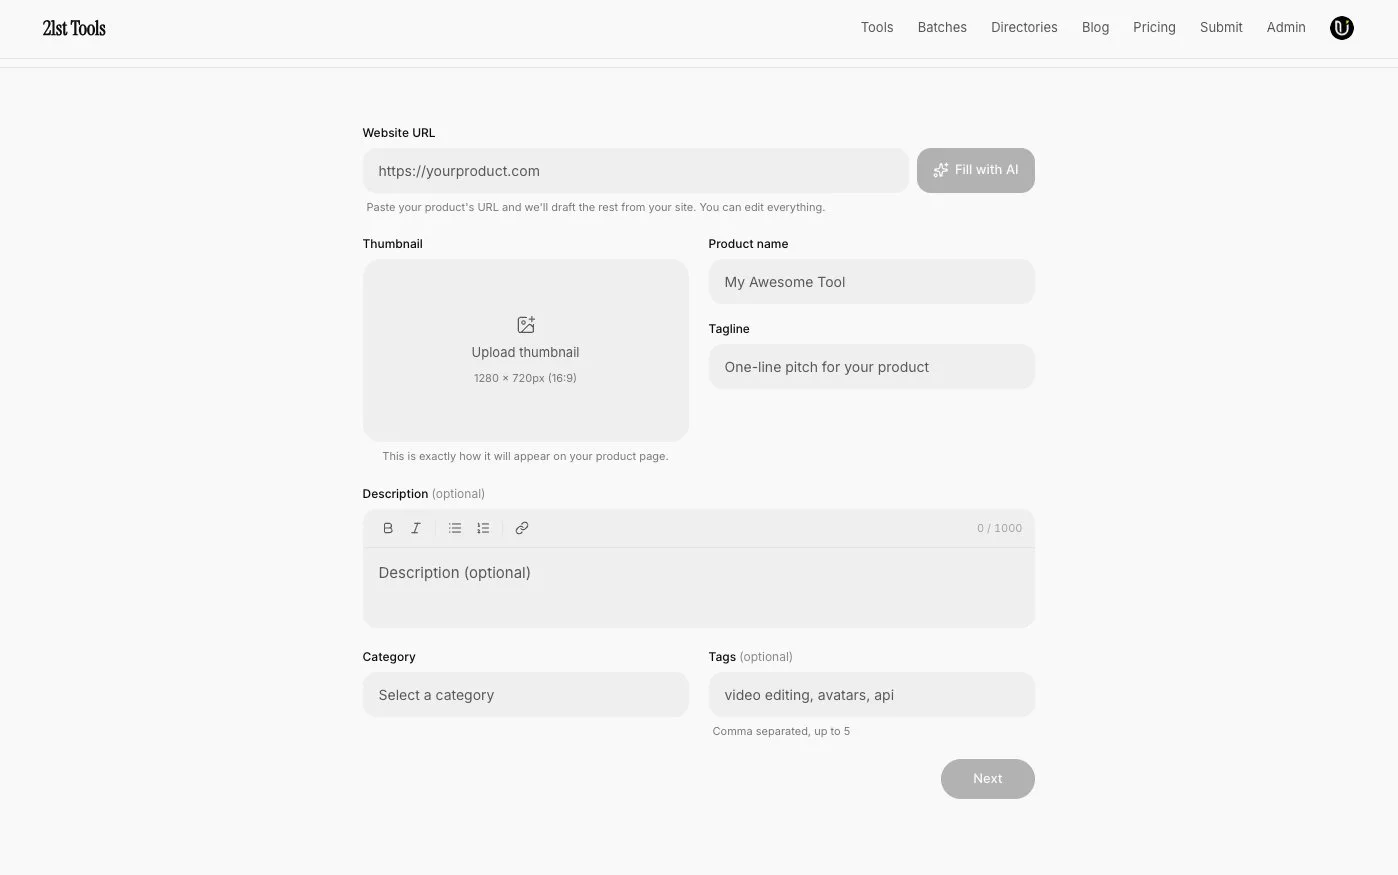
Task: Click the Website URL label
Action: (x=399, y=133)
